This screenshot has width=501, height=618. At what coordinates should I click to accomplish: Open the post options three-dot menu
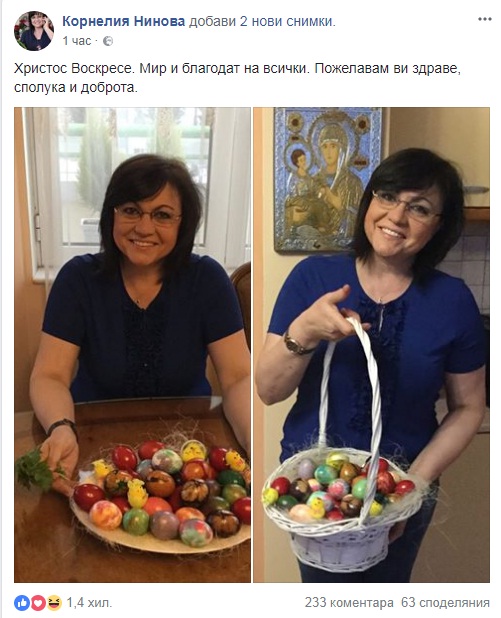484,19
